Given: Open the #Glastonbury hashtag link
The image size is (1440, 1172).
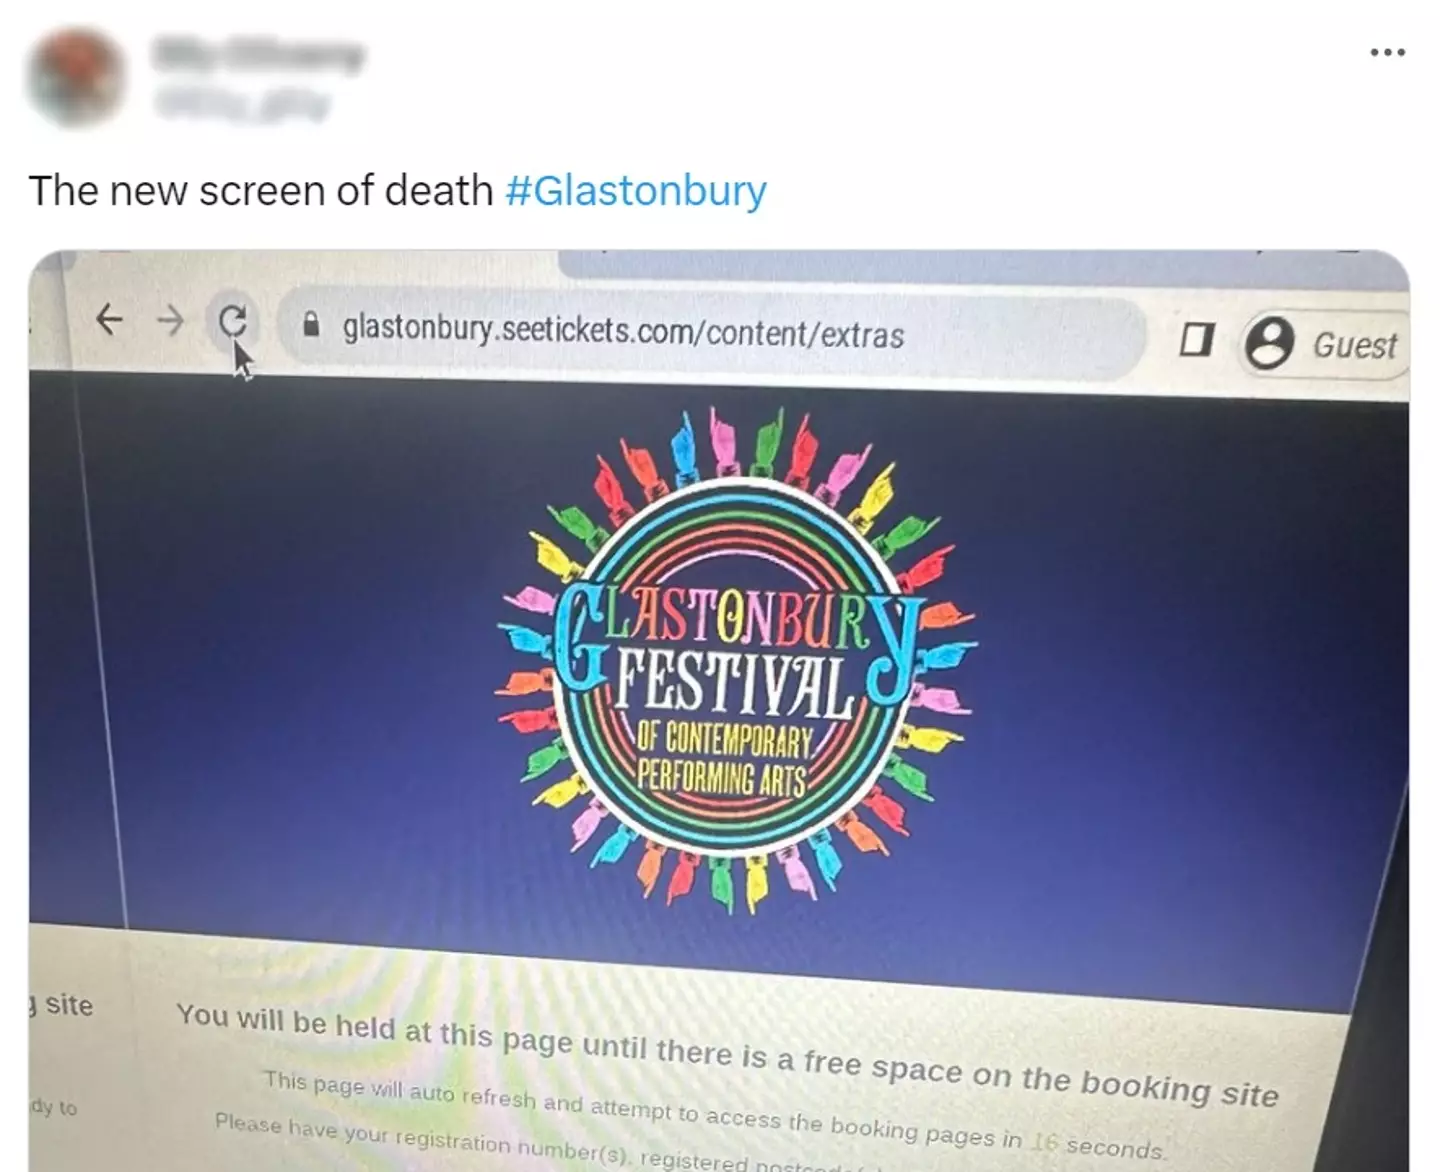Looking at the screenshot, I should tap(636, 190).
